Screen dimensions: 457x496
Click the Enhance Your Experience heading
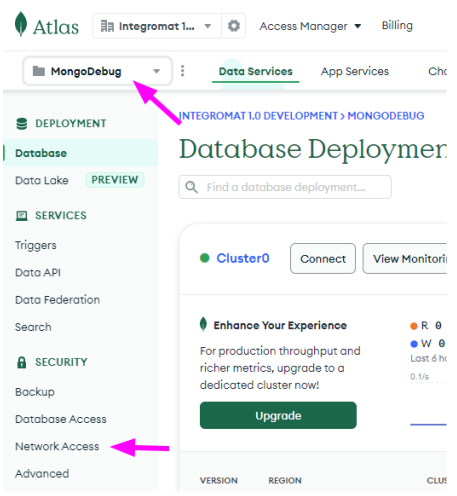pyautogui.click(x=280, y=325)
